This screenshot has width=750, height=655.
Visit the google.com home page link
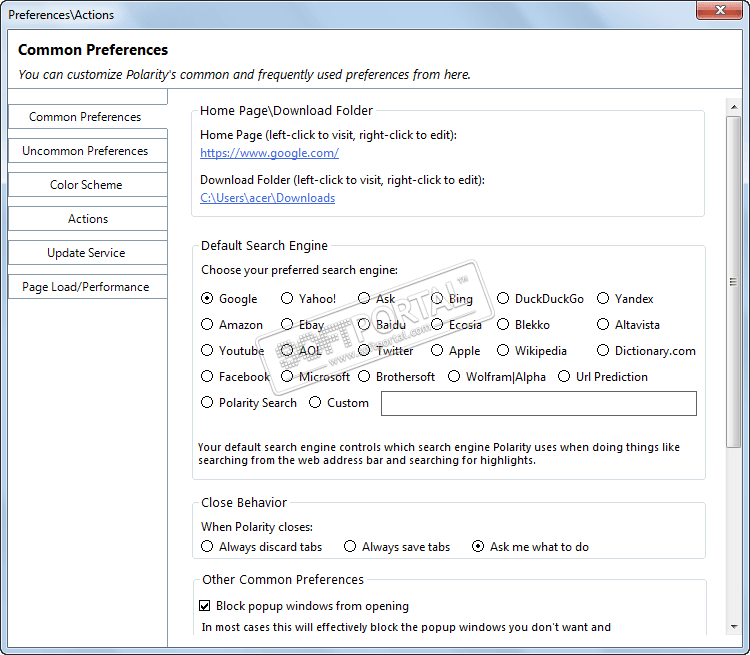click(x=269, y=153)
